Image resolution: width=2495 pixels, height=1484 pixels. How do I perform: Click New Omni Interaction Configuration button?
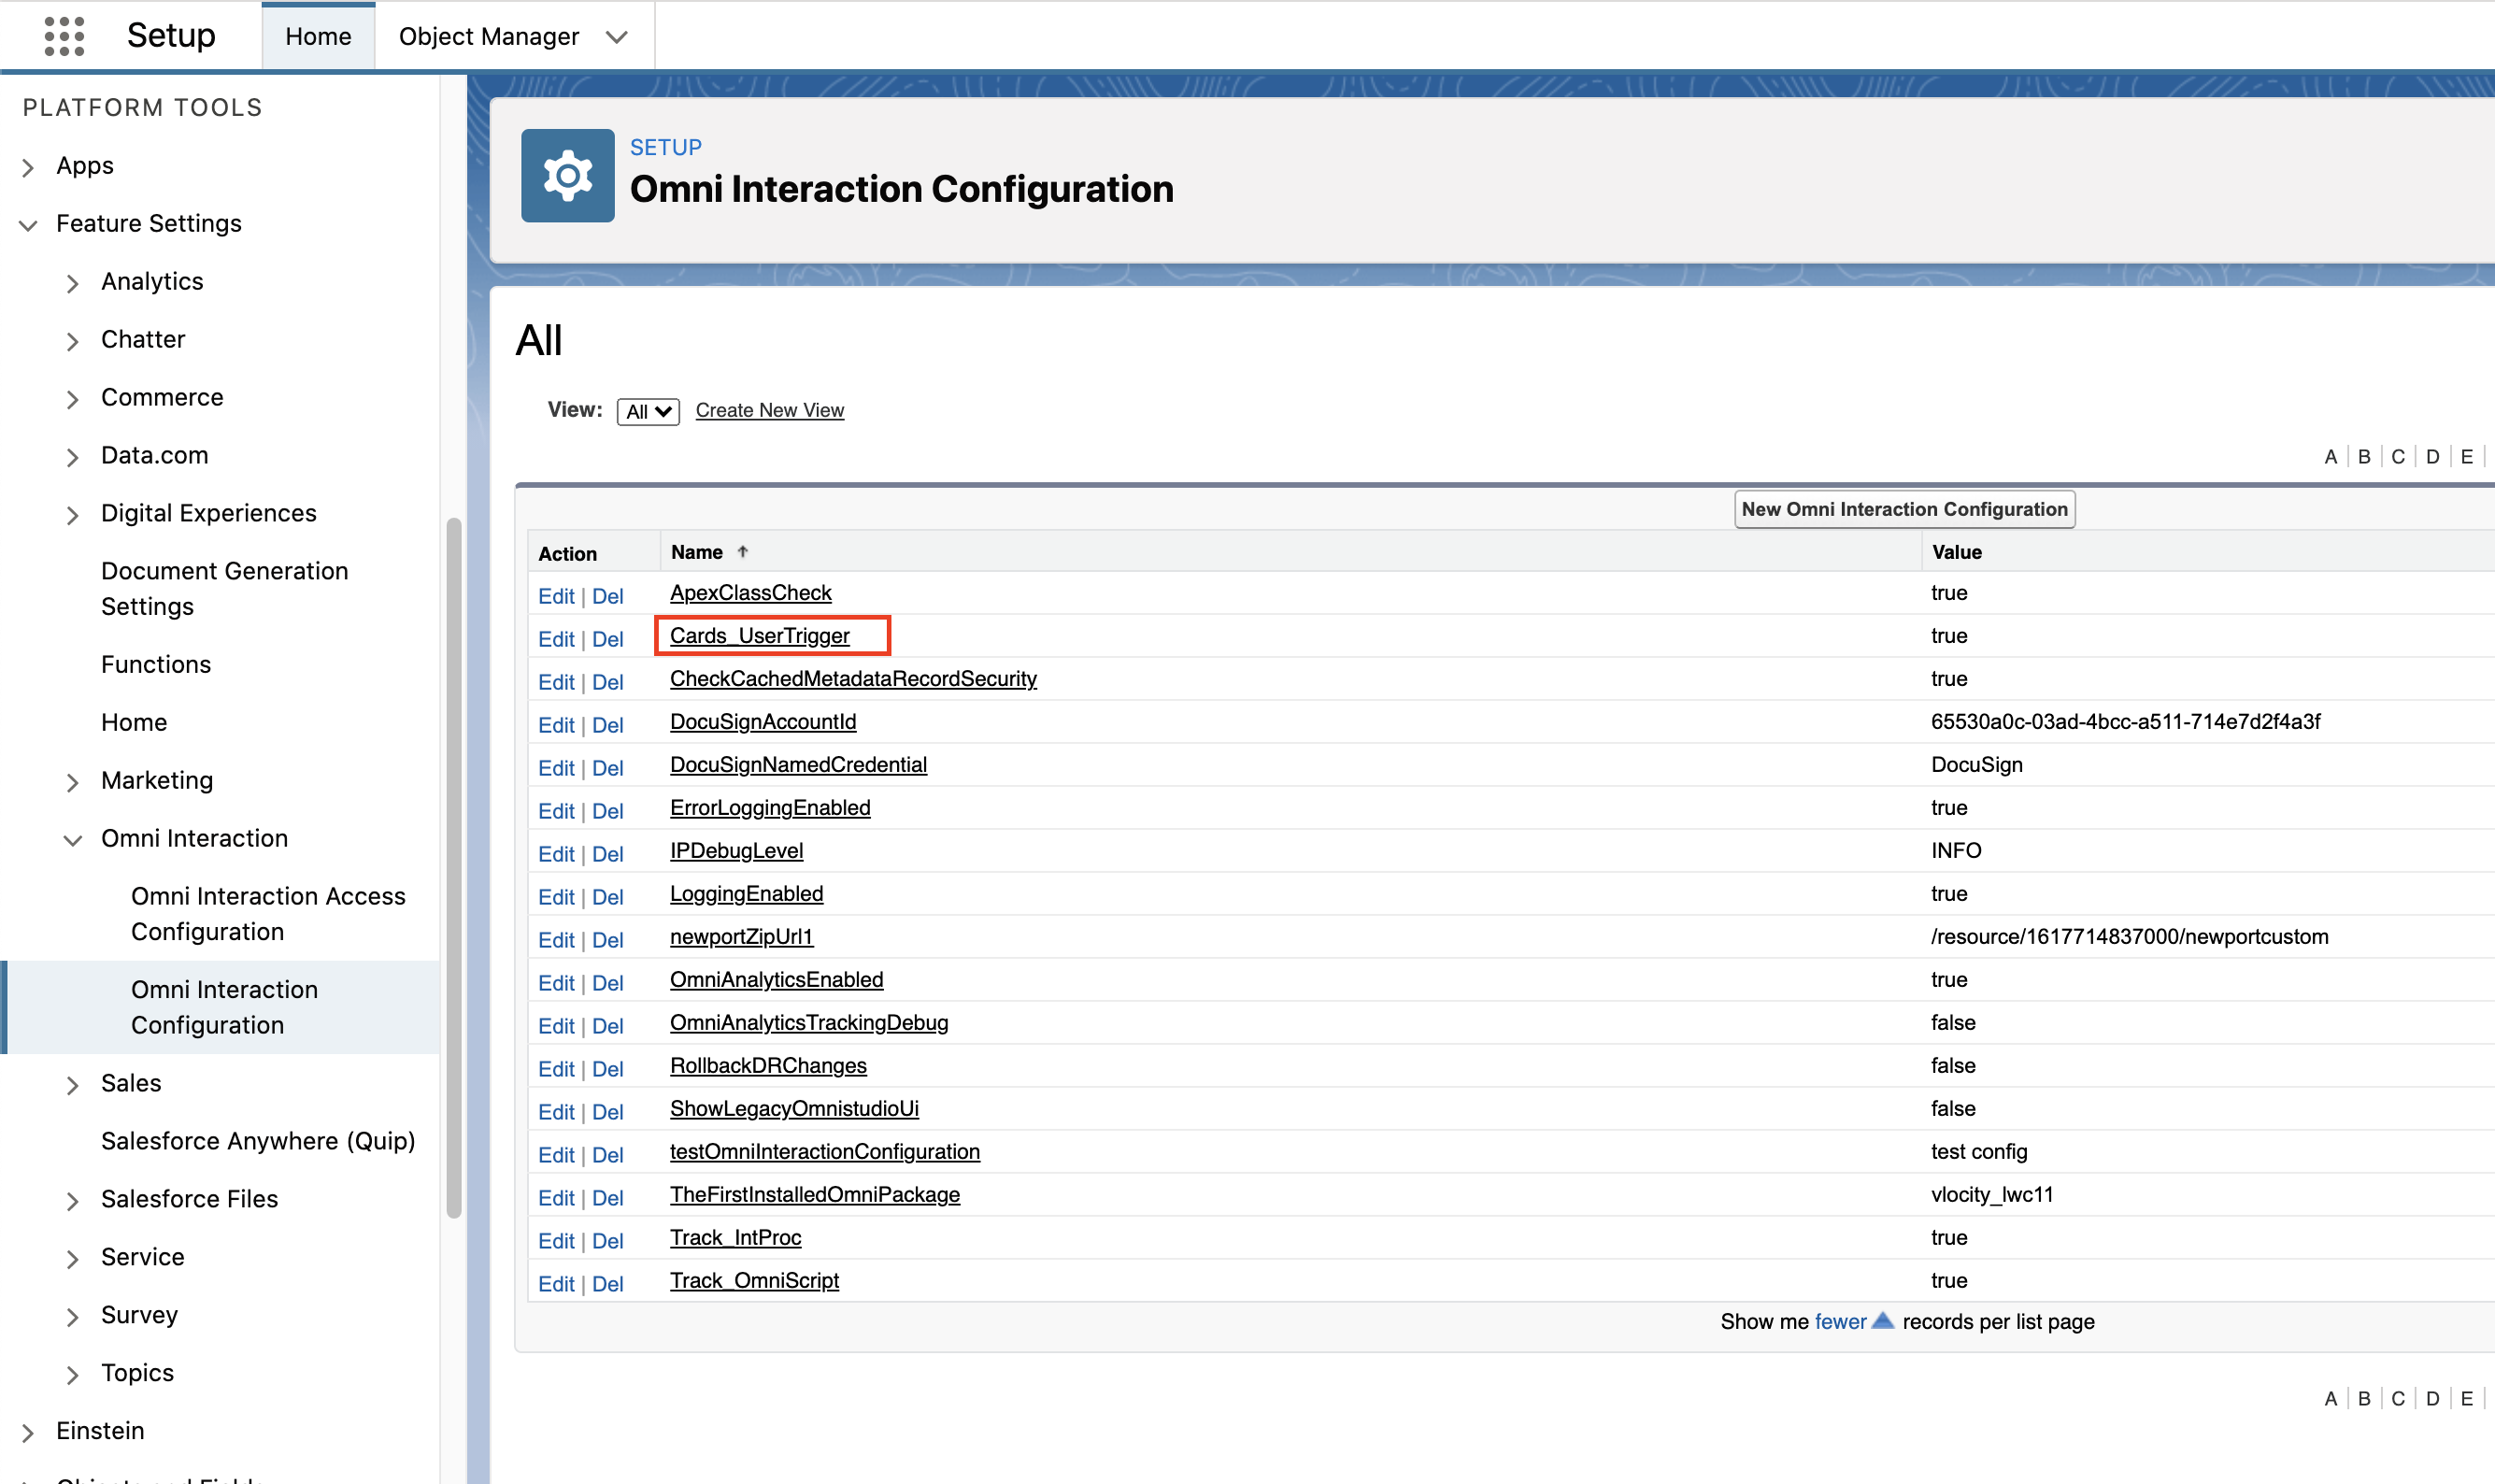pyautogui.click(x=1904, y=509)
